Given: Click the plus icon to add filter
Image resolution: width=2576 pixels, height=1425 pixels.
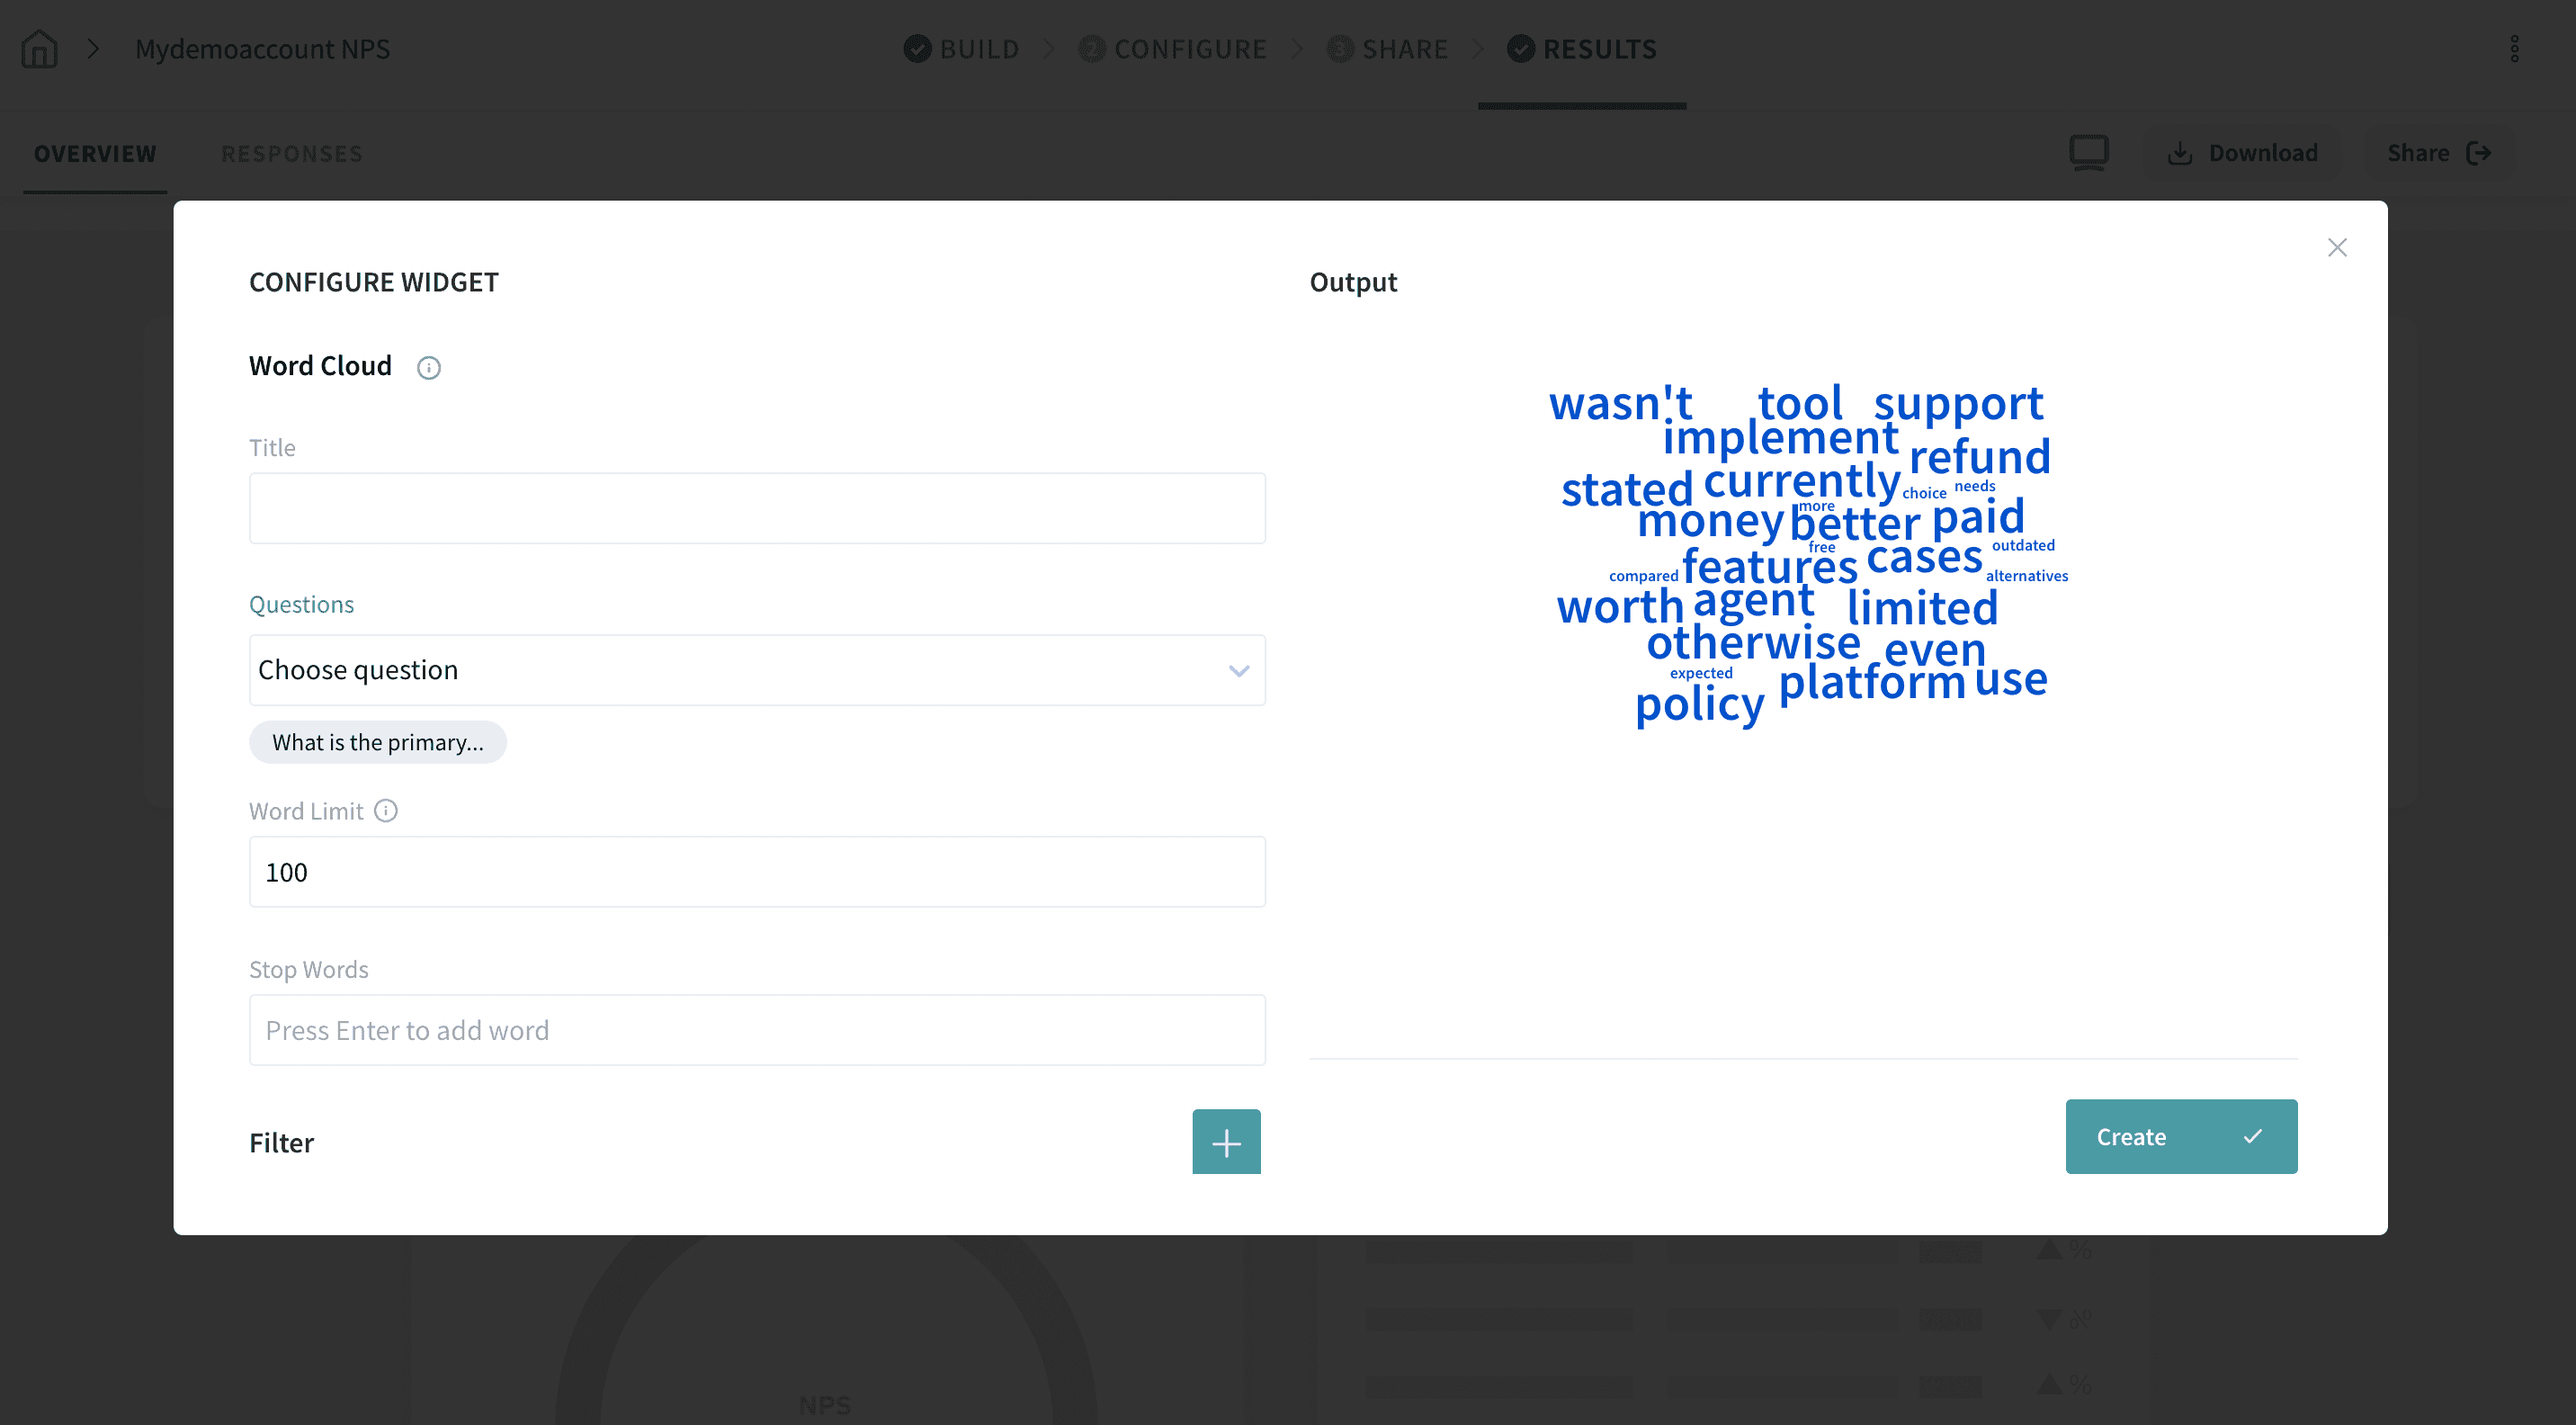Looking at the screenshot, I should click(x=1226, y=1141).
